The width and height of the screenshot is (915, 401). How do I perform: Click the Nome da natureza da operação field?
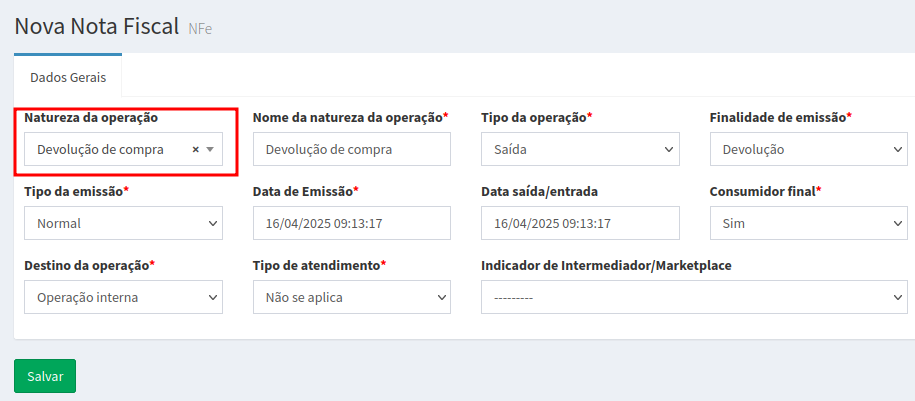(x=351, y=150)
